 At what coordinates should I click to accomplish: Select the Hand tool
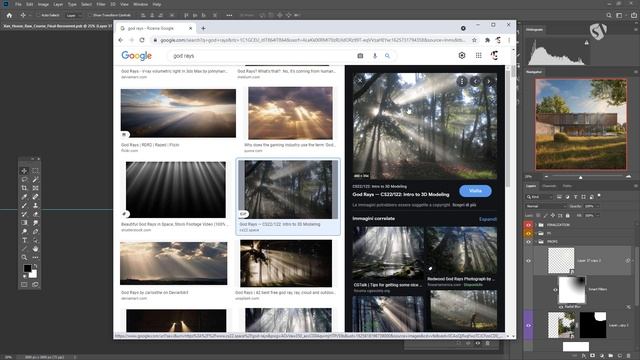35,249
